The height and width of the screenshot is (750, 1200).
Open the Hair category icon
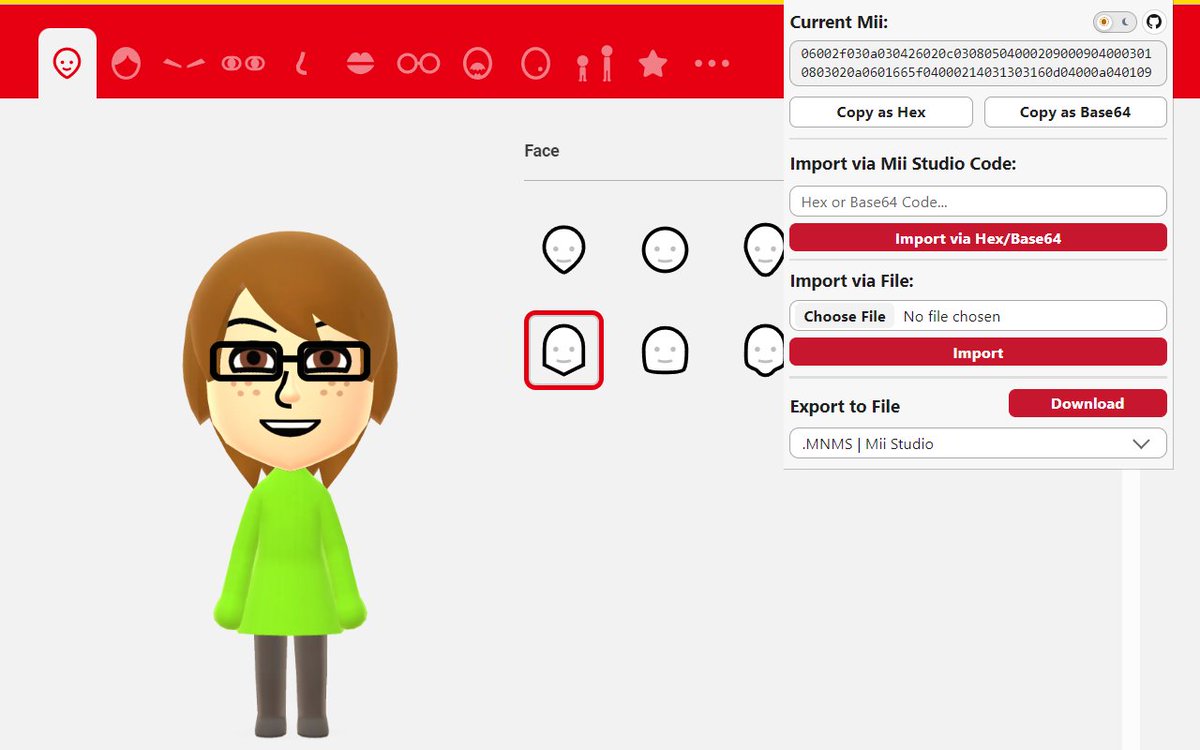[x=126, y=64]
